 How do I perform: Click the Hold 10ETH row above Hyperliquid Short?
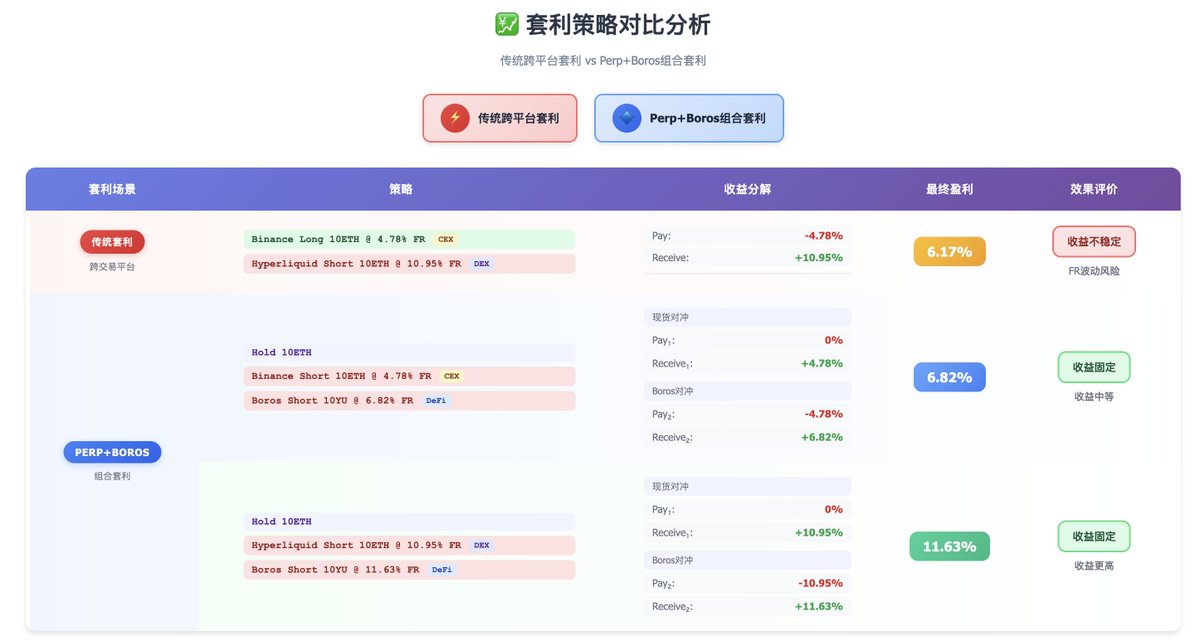[409, 521]
